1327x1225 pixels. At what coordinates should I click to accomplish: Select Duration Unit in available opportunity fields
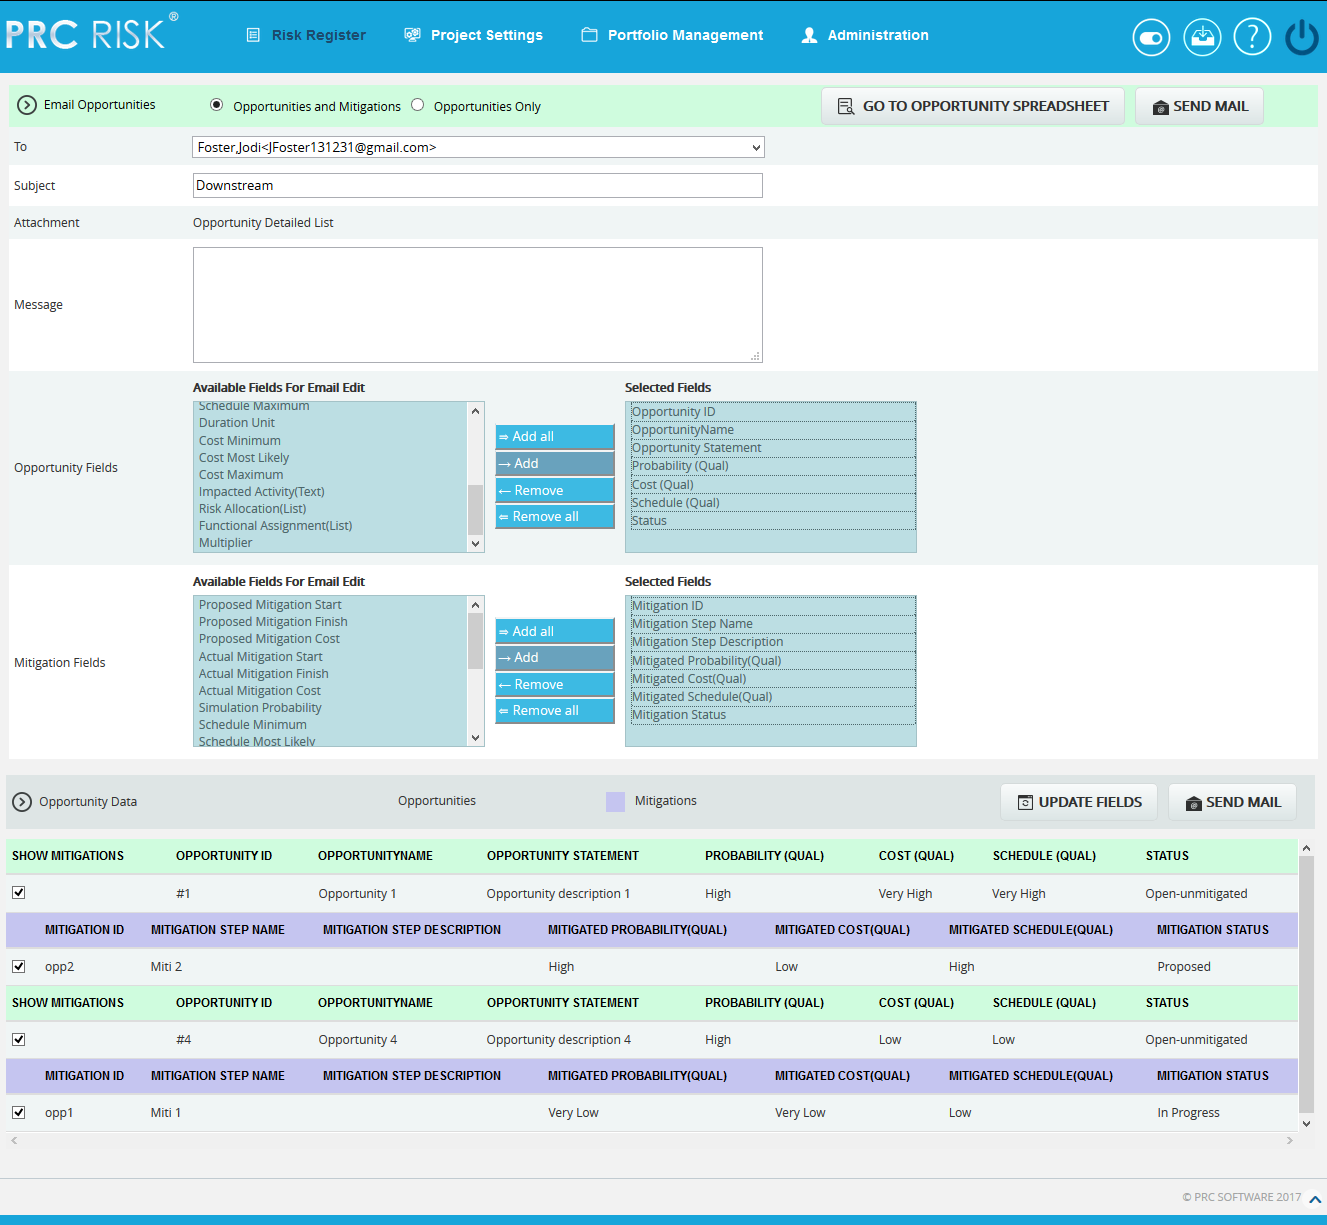237,423
